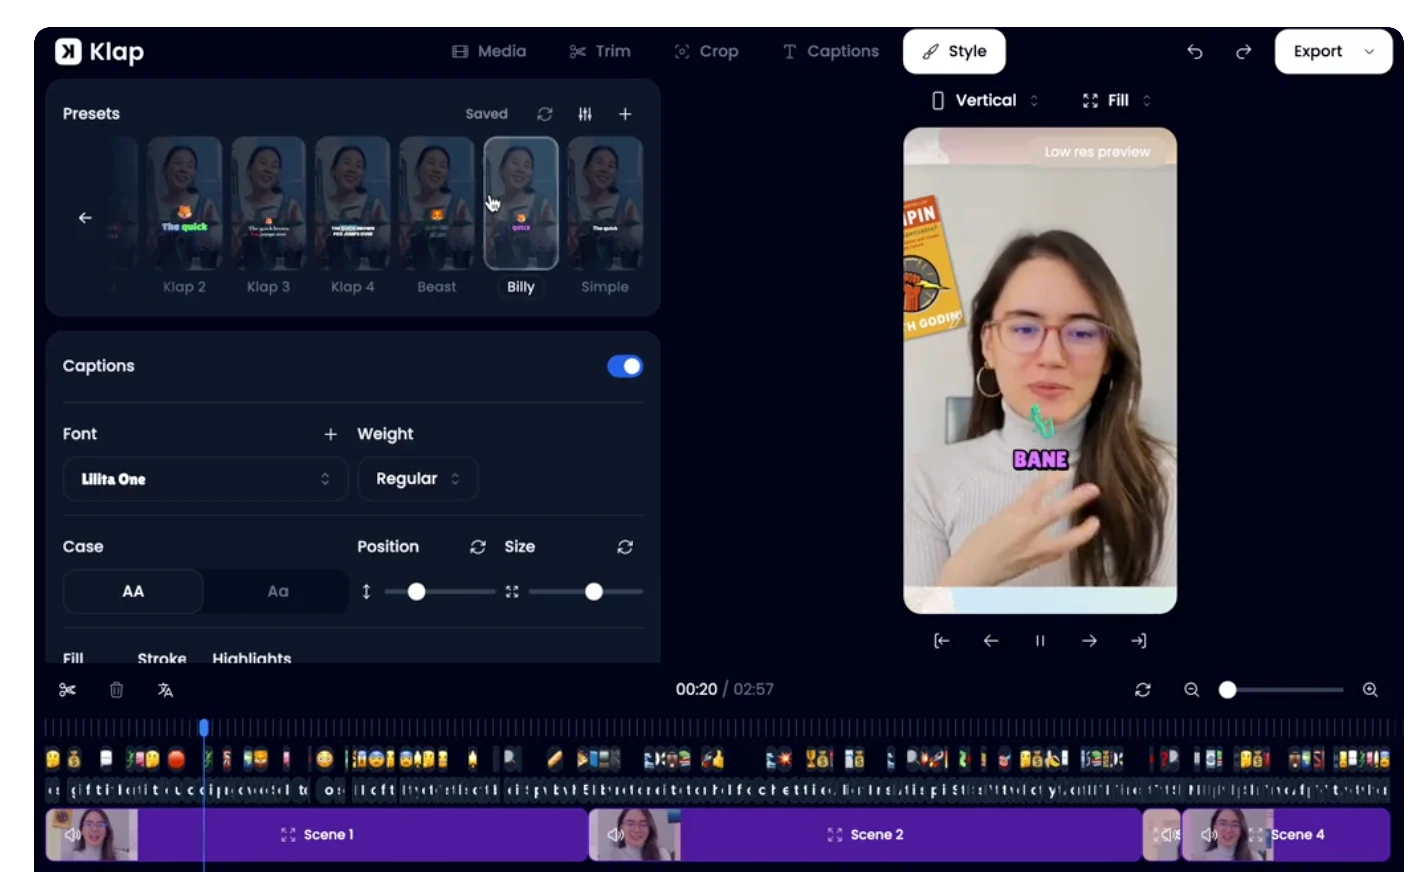Click the trash delete icon above timeline
This screenshot has height=872, width=1416.
click(116, 690)
